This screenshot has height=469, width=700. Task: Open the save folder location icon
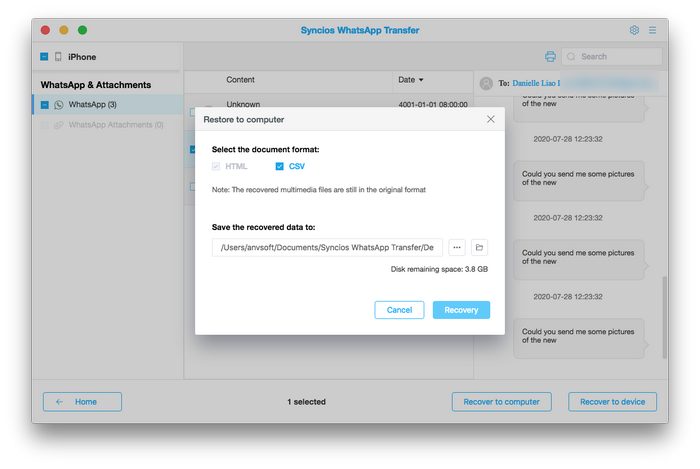click(x=479, y=247)
